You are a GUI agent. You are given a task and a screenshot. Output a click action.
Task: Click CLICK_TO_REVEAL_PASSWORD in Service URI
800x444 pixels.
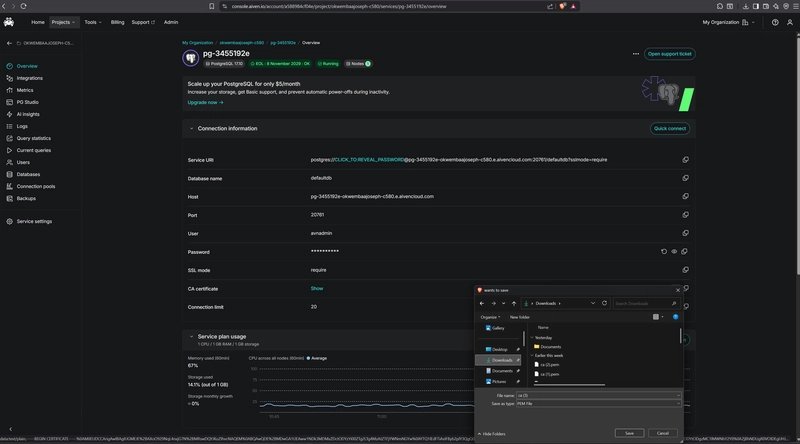[x=369, y=160]
